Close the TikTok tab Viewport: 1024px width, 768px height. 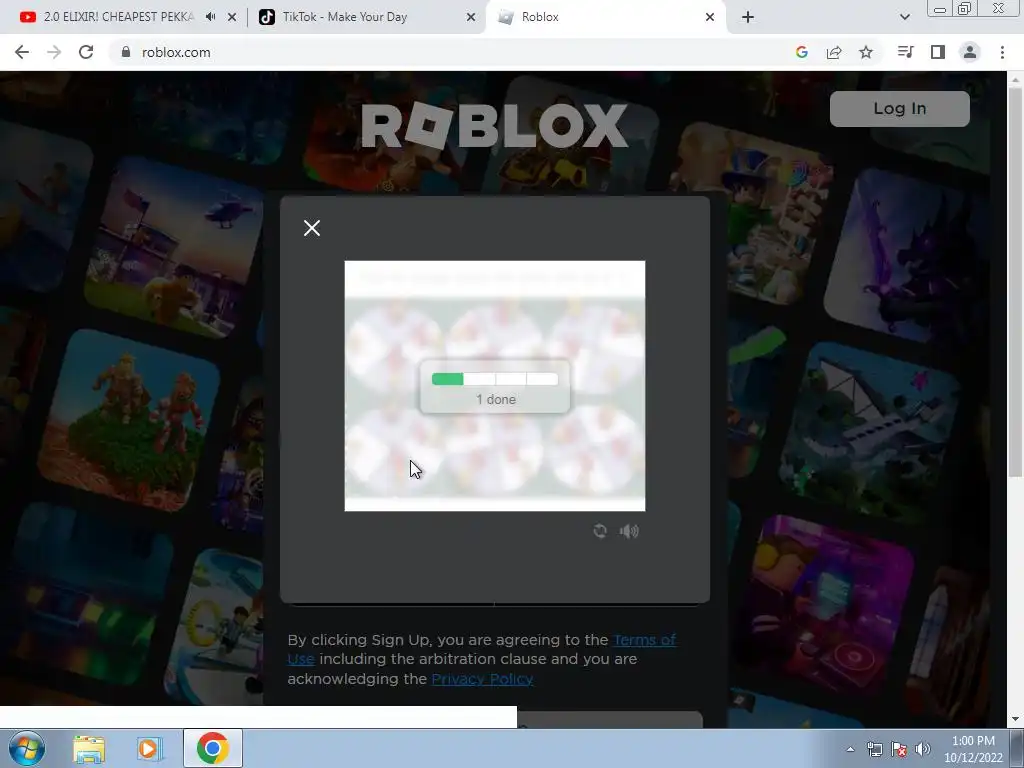click(471, 17)
